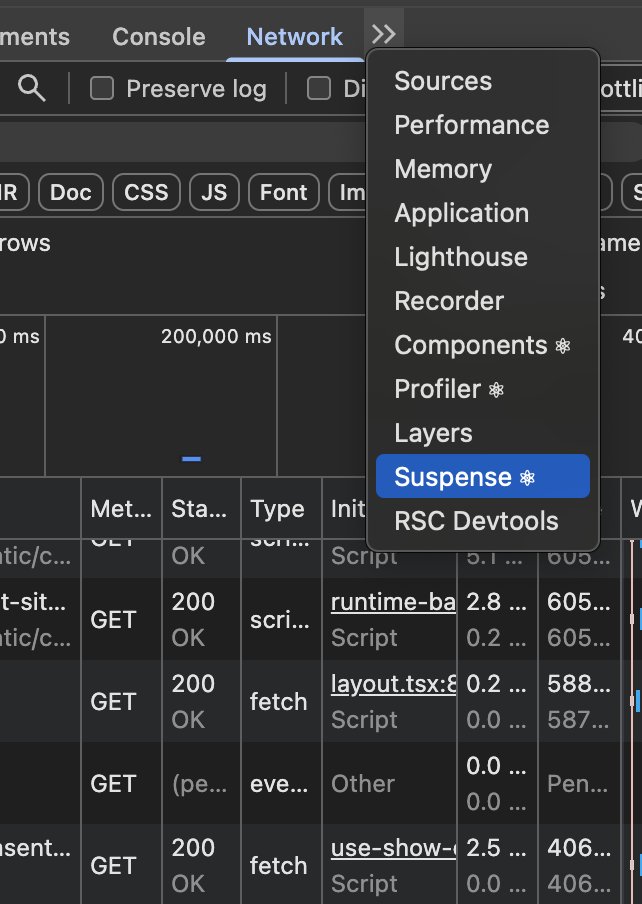The width and height of the screenshot is (642, 904).
Task: Open Sources from the overflow menu
Action: (483, 81)
